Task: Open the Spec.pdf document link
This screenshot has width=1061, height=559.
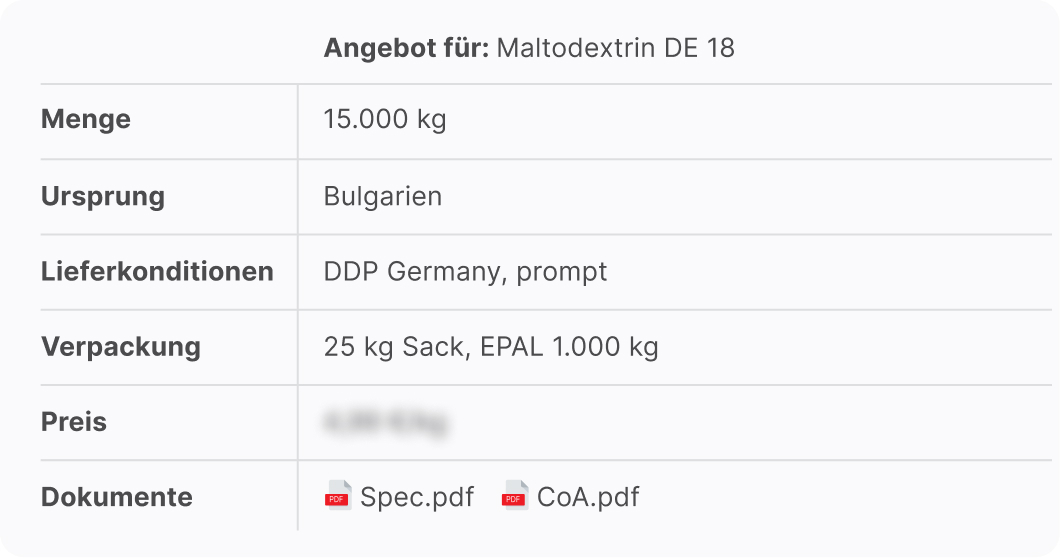Action: [x=417, y=497]
